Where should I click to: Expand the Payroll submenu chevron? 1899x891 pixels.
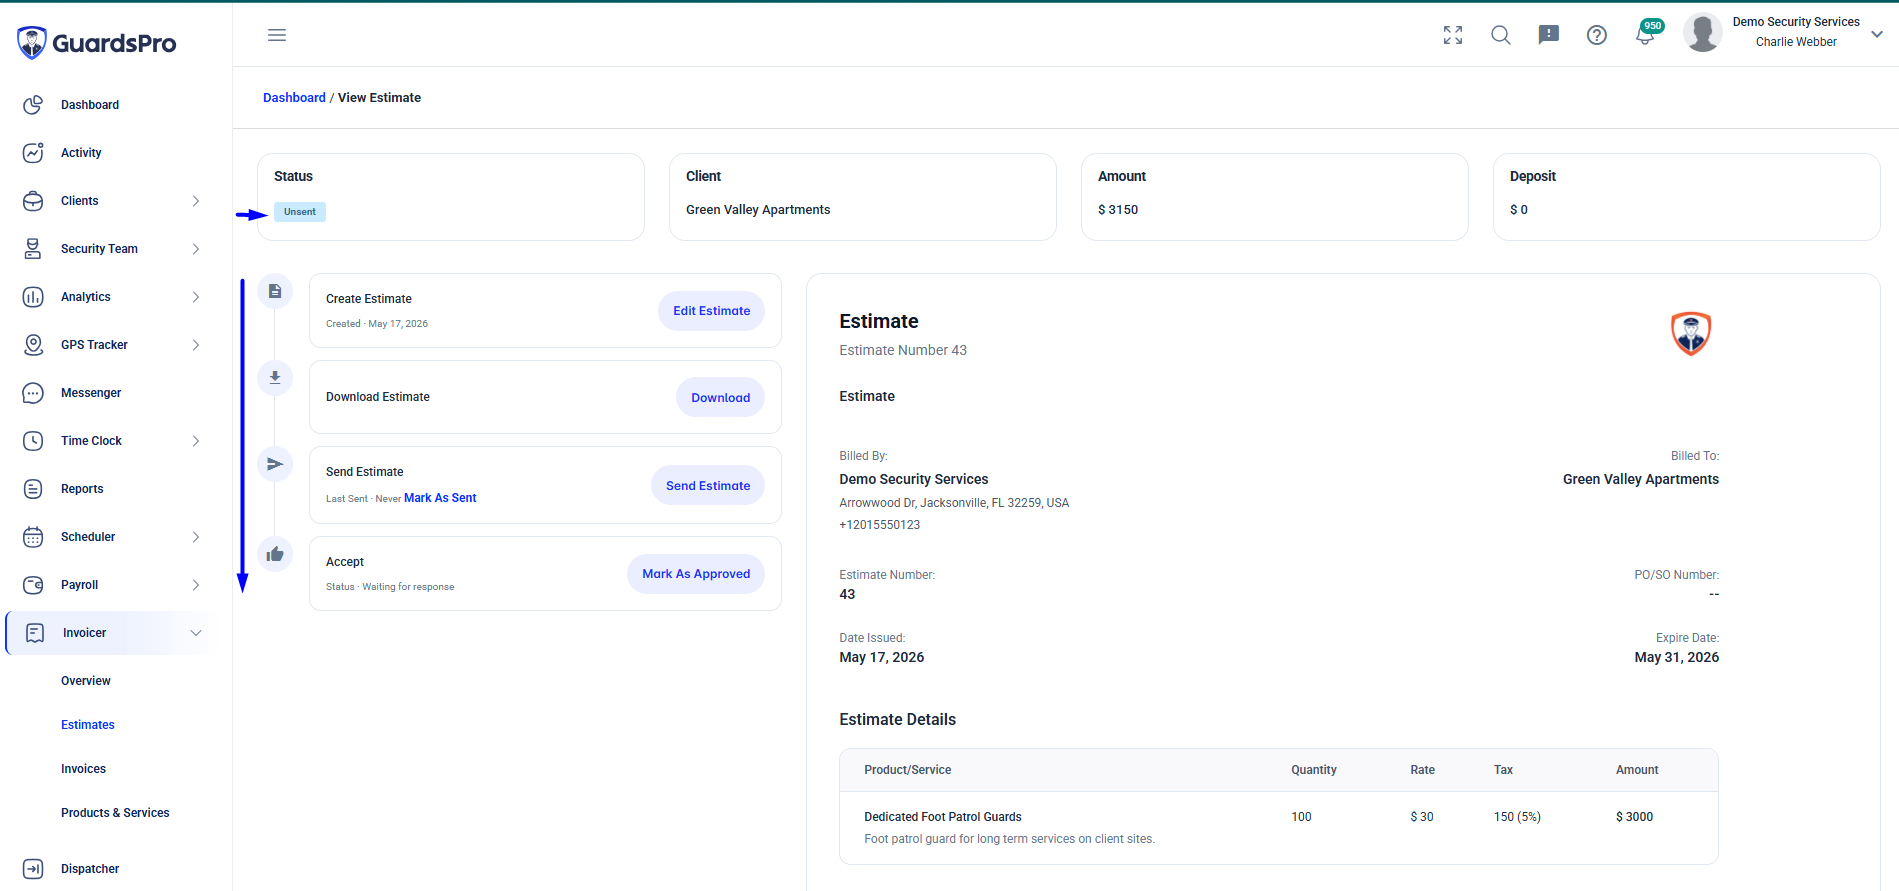196,585
